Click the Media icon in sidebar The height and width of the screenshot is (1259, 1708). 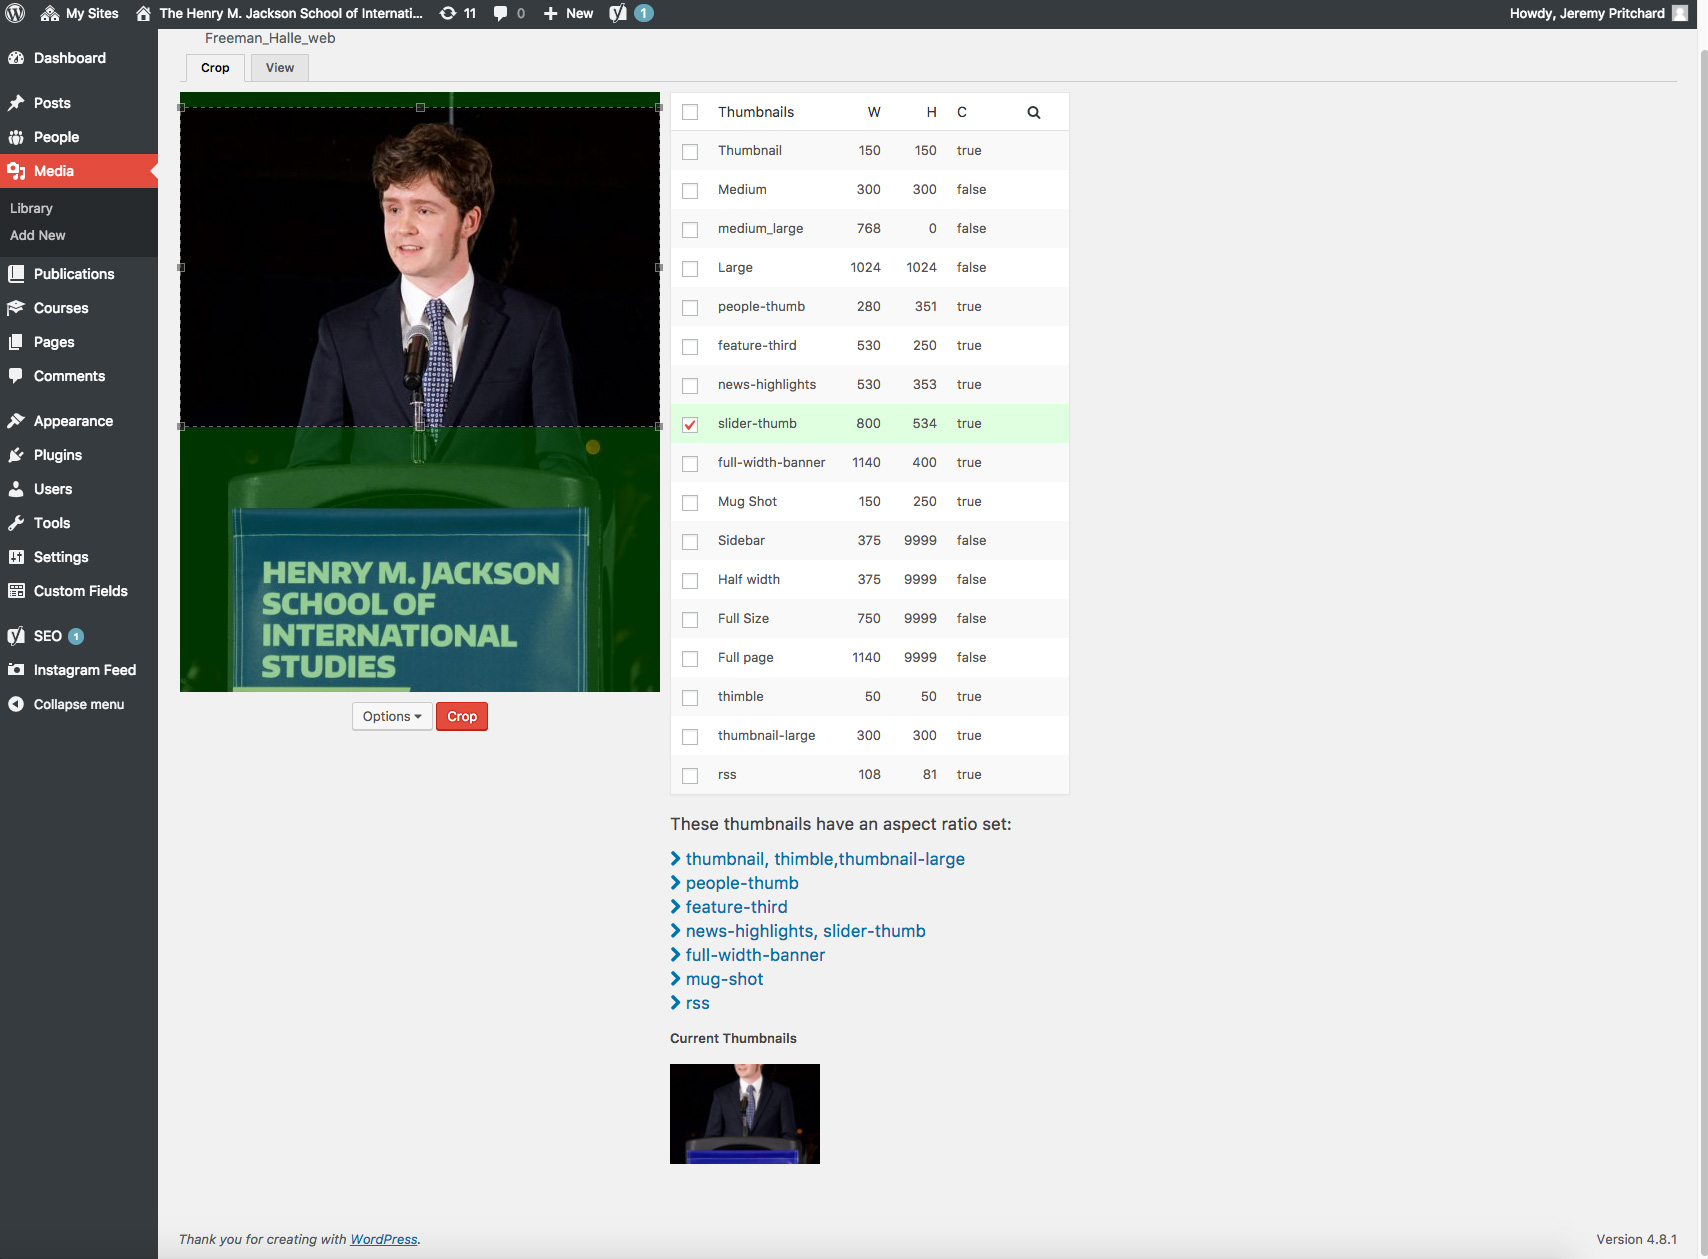point(16,171)
